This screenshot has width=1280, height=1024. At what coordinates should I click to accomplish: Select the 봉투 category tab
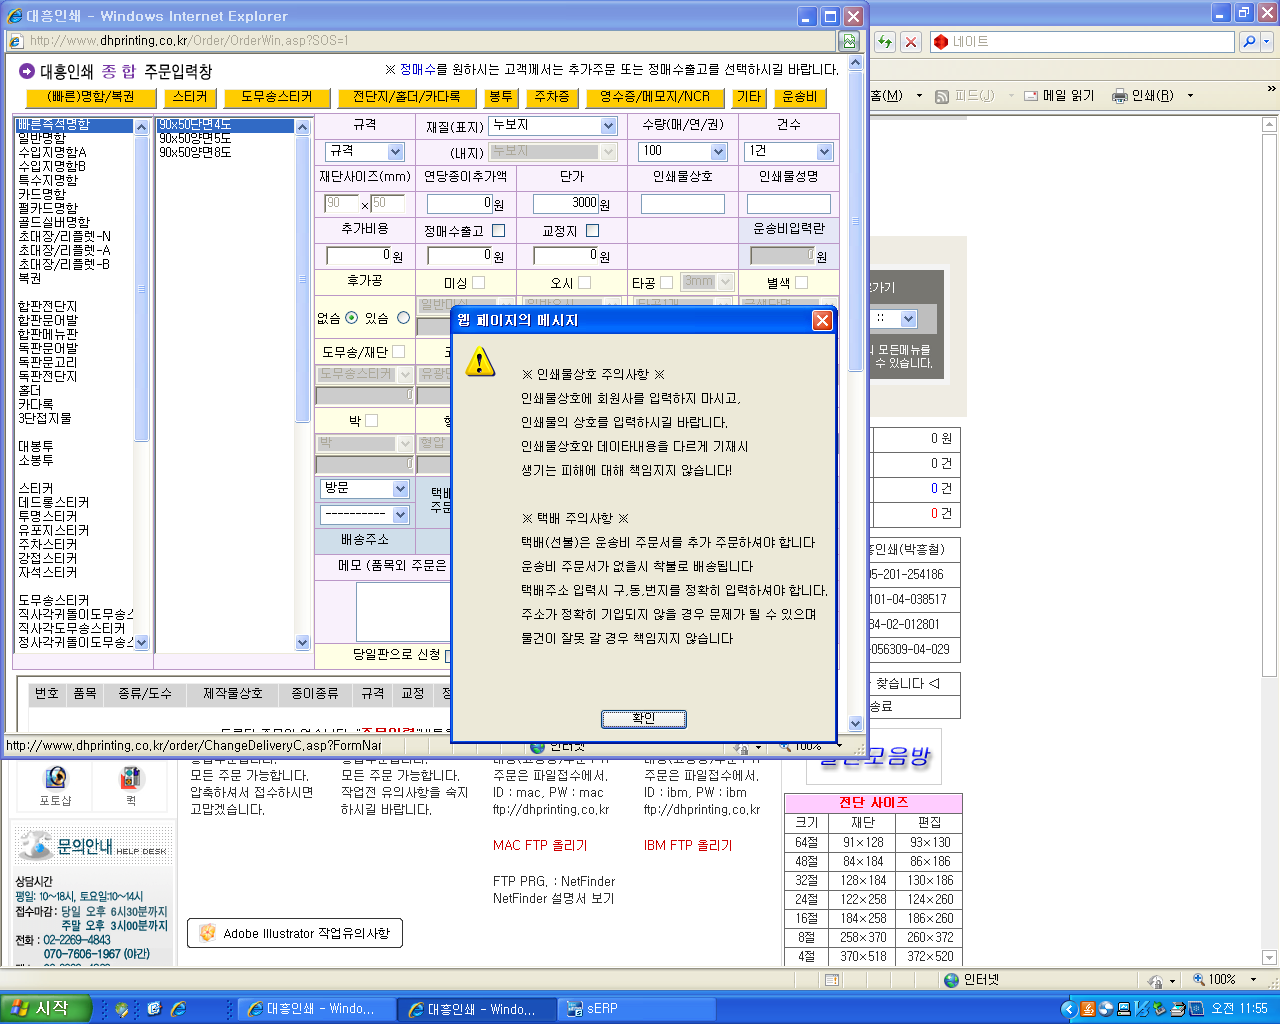point(500,97)
